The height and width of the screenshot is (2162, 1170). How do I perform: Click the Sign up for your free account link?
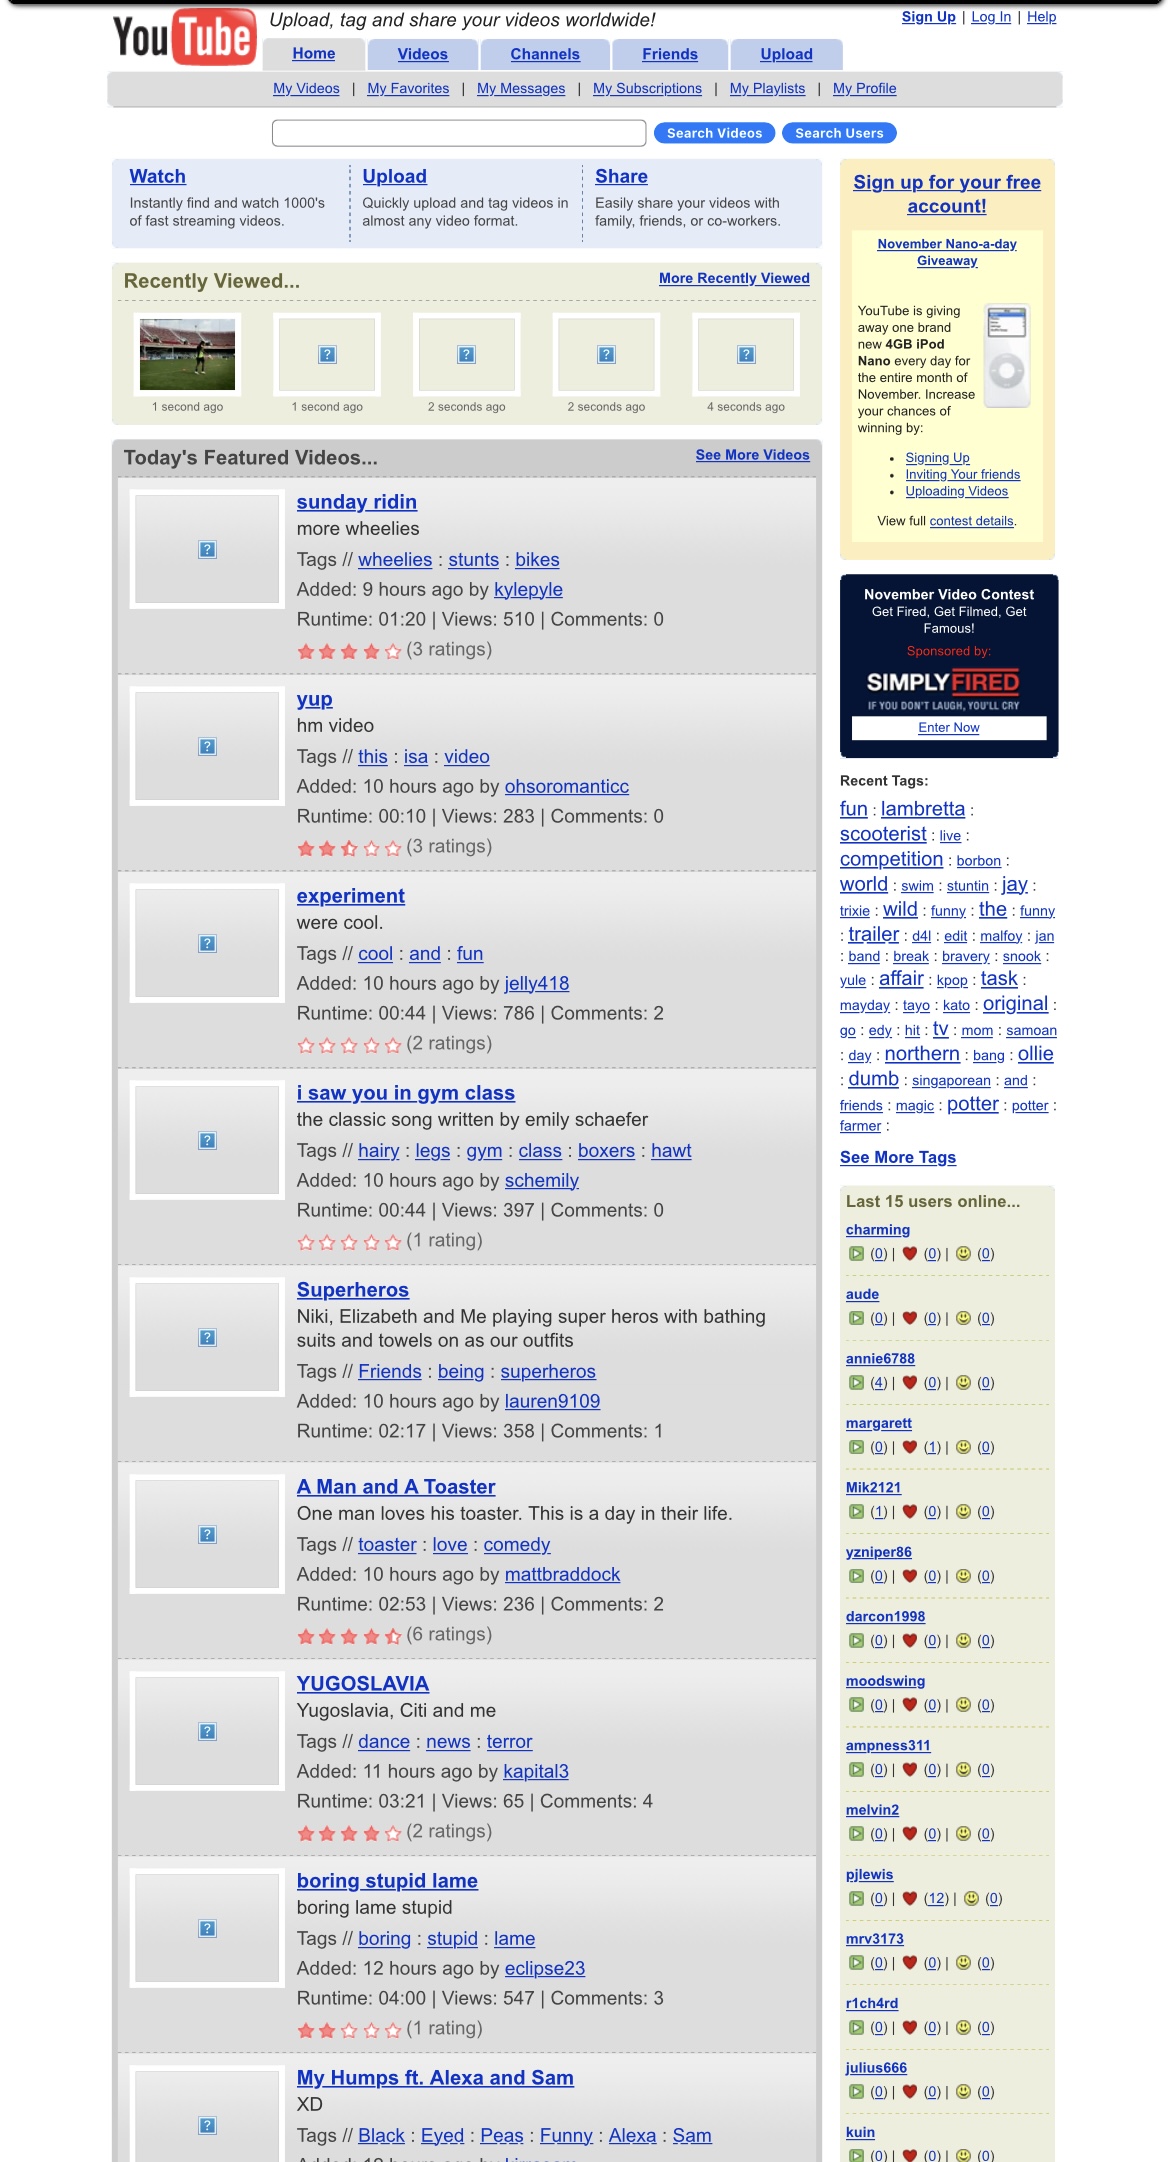(x=947, y=194)
